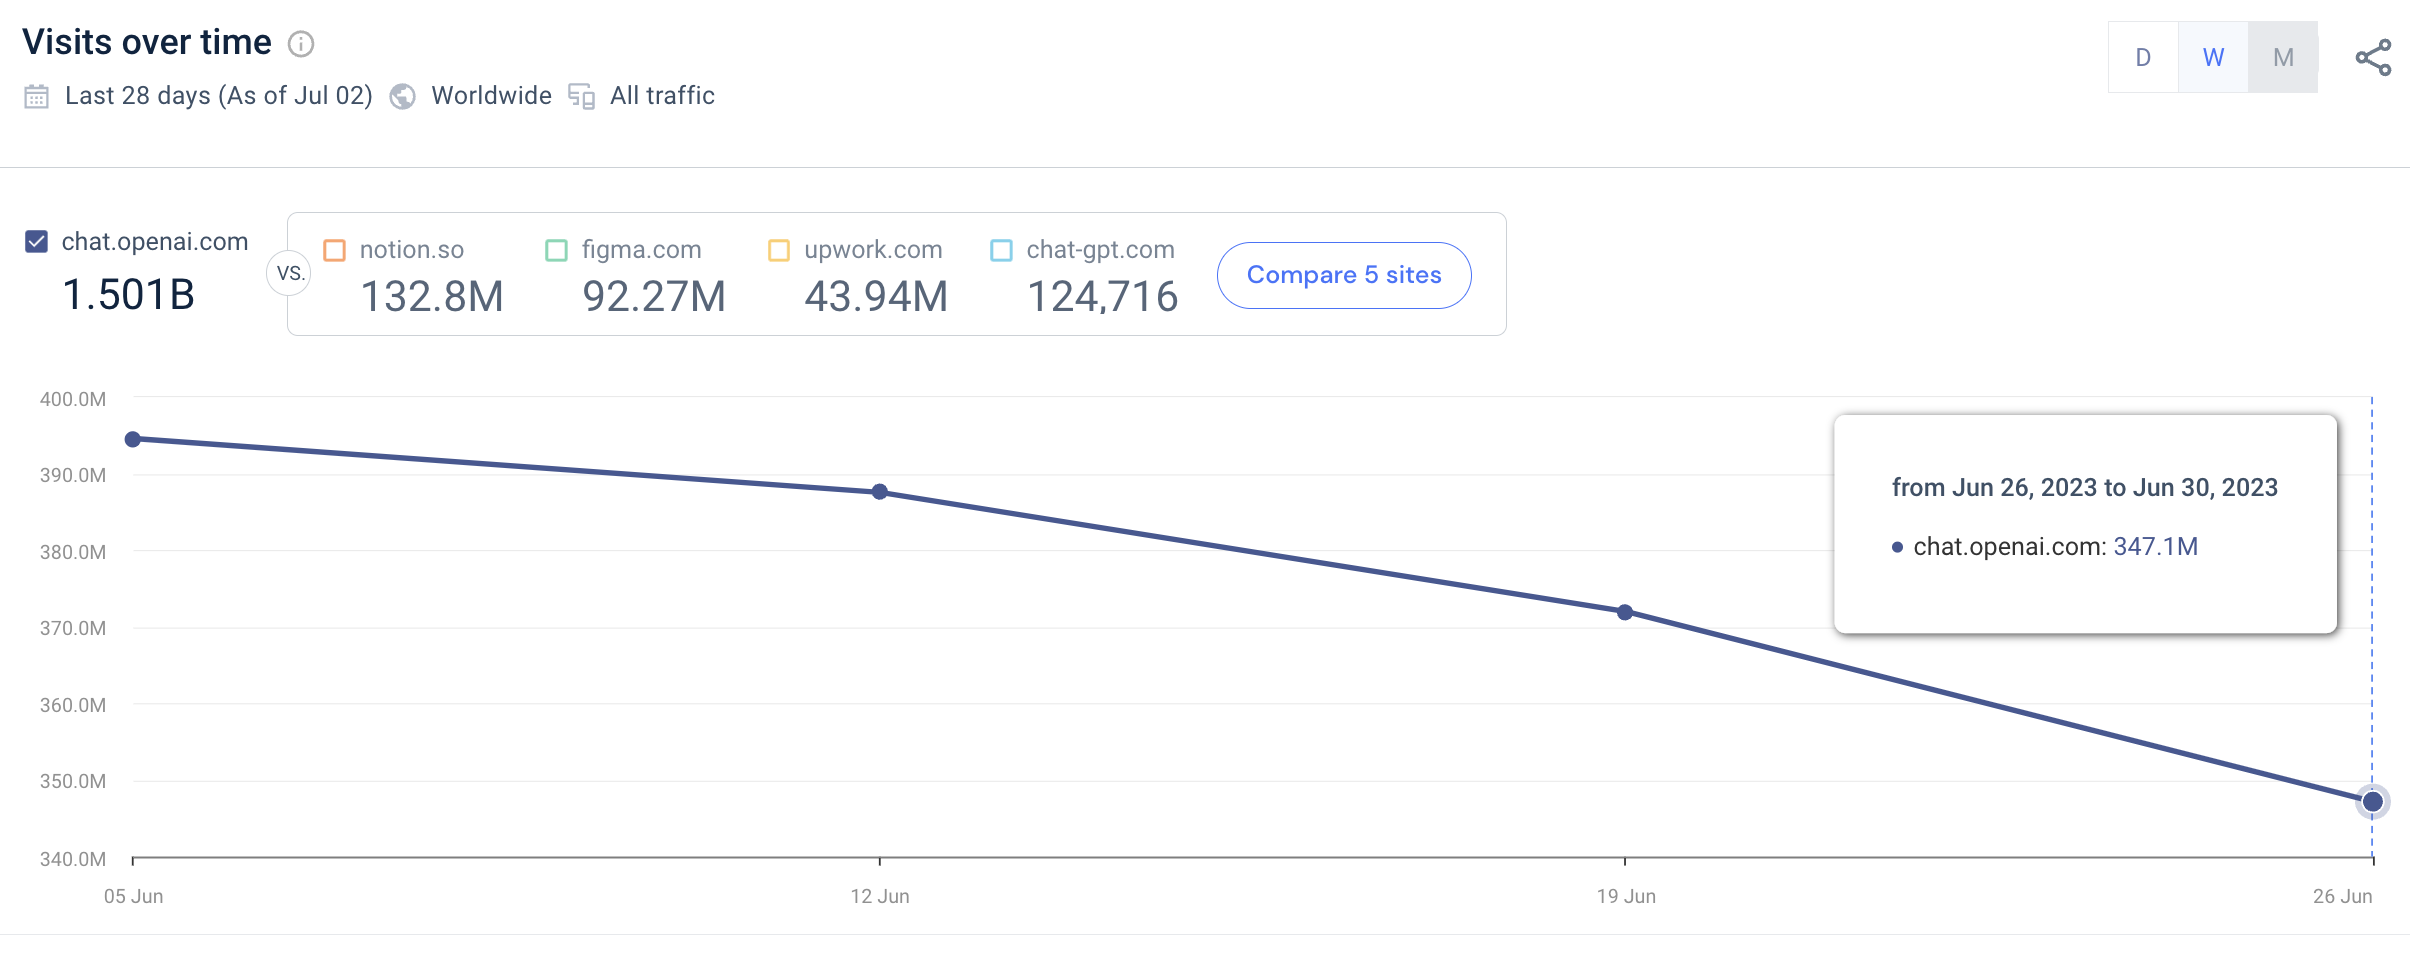Image resolution: width=2410 pixels, height=953 pixels.
Task: Click the 19 Jun axis label
Action: pyautogui.click(x=1626, y=896)
